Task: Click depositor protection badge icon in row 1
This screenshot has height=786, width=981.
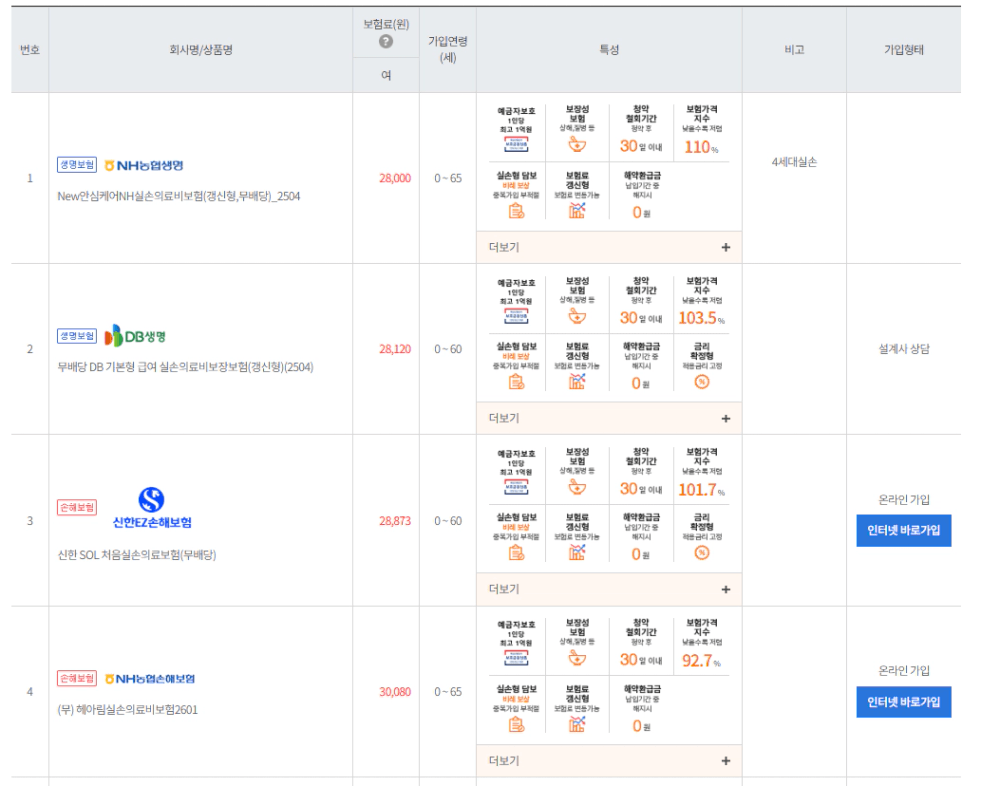Action: pos(516,144)
